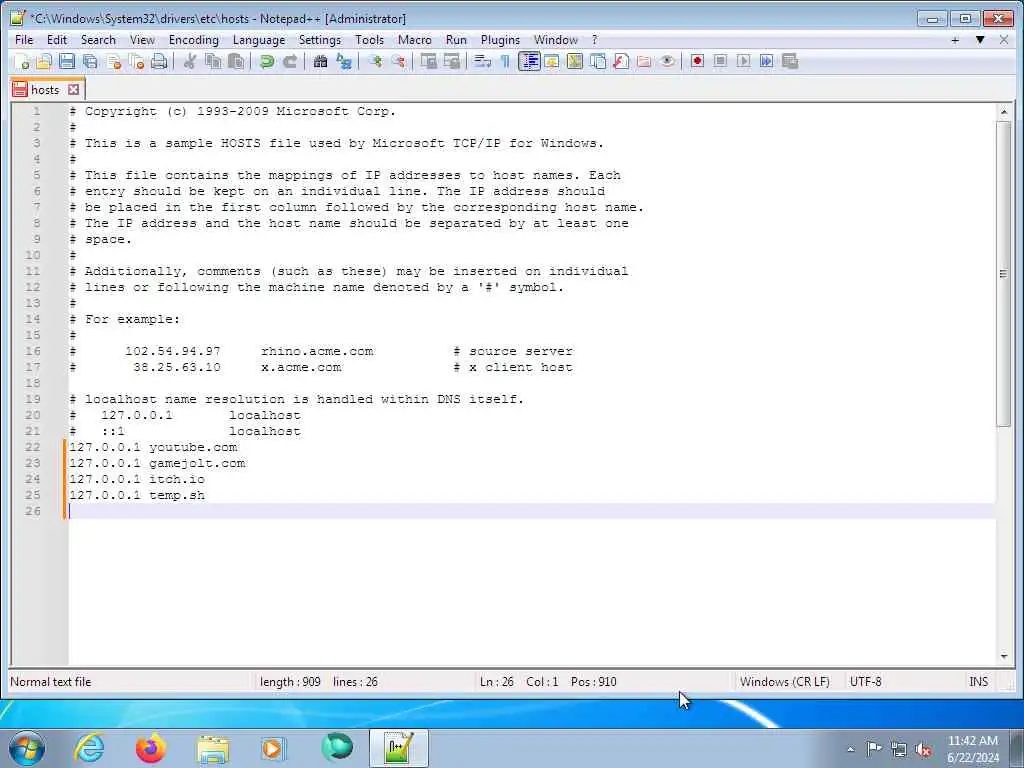Open the ? help menu

point(594,40)
